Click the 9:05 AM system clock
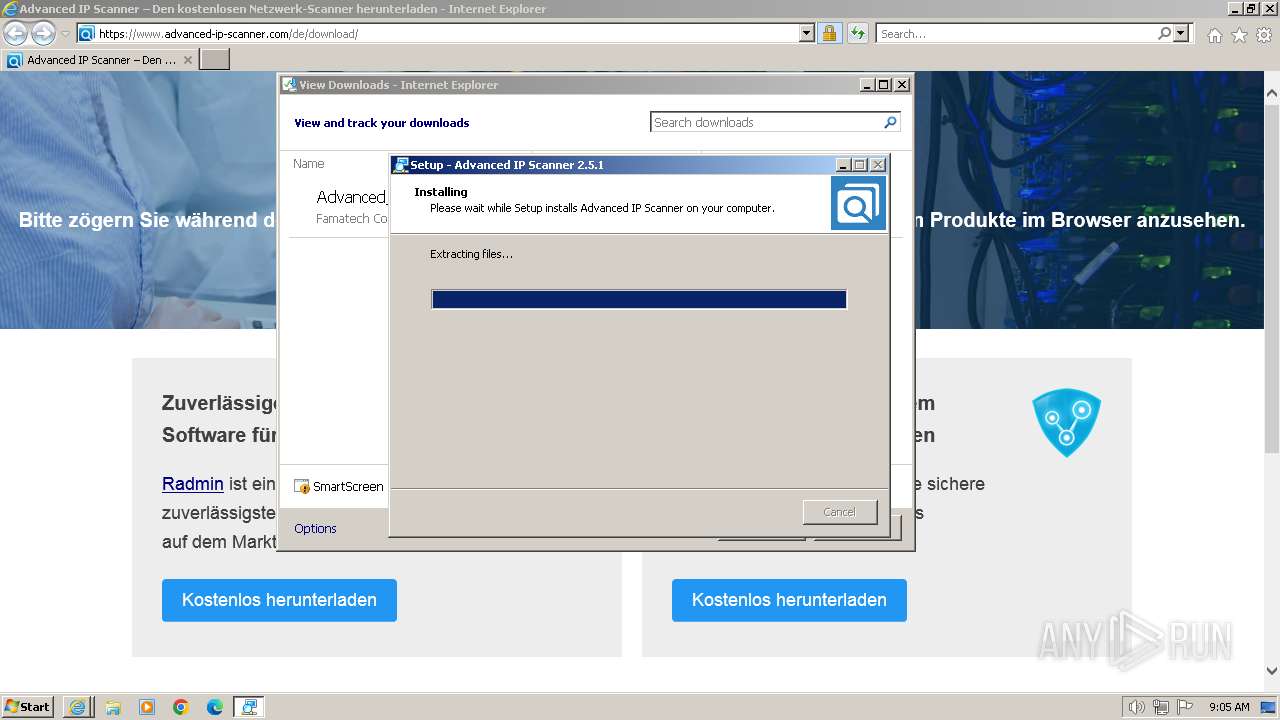This screenshot has height=720, width=1280. click(x=1229, y=707)
